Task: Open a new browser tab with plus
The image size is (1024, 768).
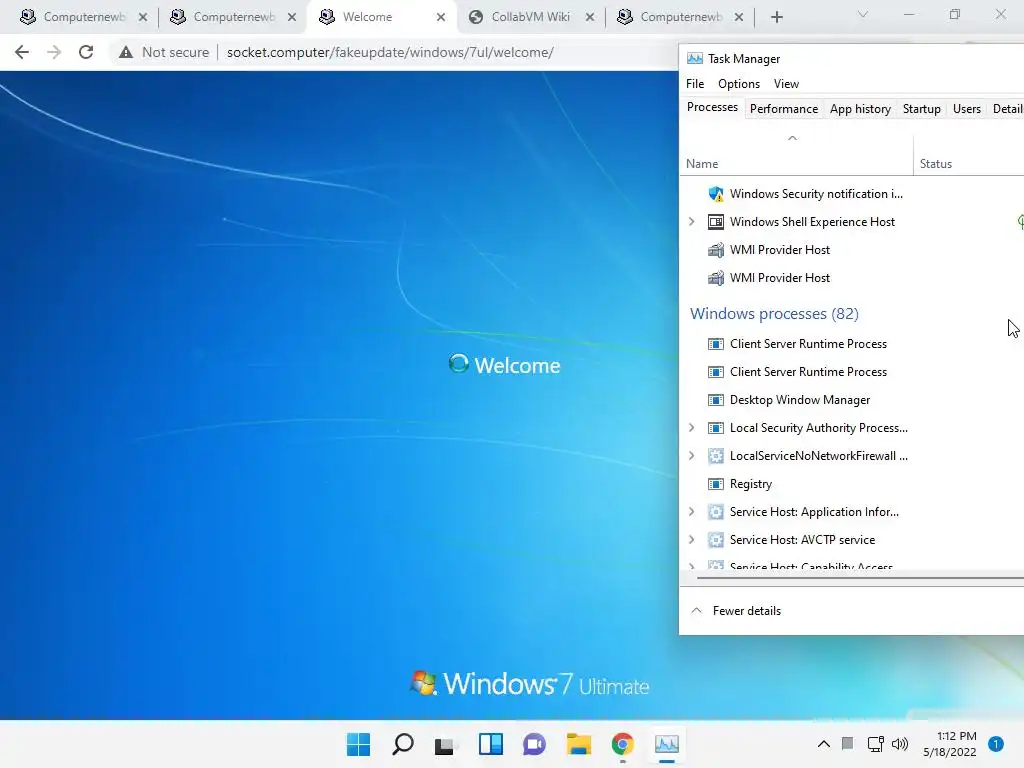Action: [776, 17]
